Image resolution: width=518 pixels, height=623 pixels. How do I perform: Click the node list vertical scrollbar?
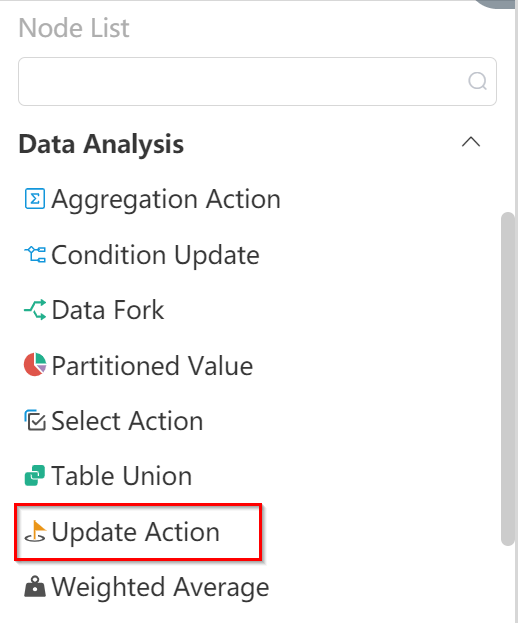(508, 379)
